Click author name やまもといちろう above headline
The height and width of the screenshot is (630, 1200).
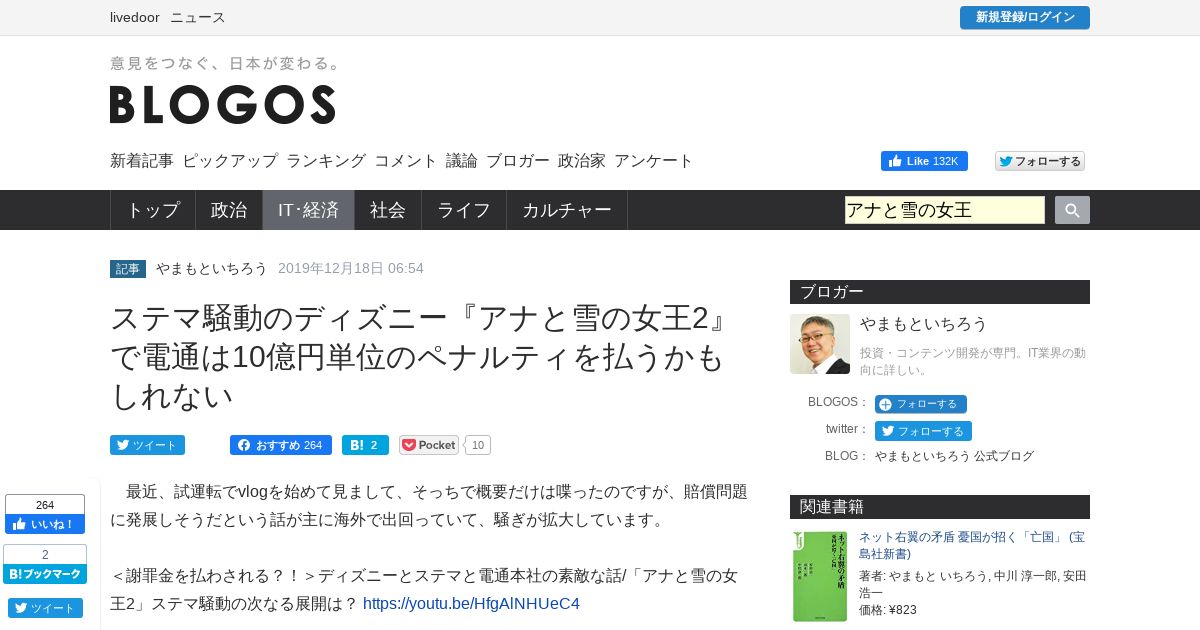[x=212, y=268]
